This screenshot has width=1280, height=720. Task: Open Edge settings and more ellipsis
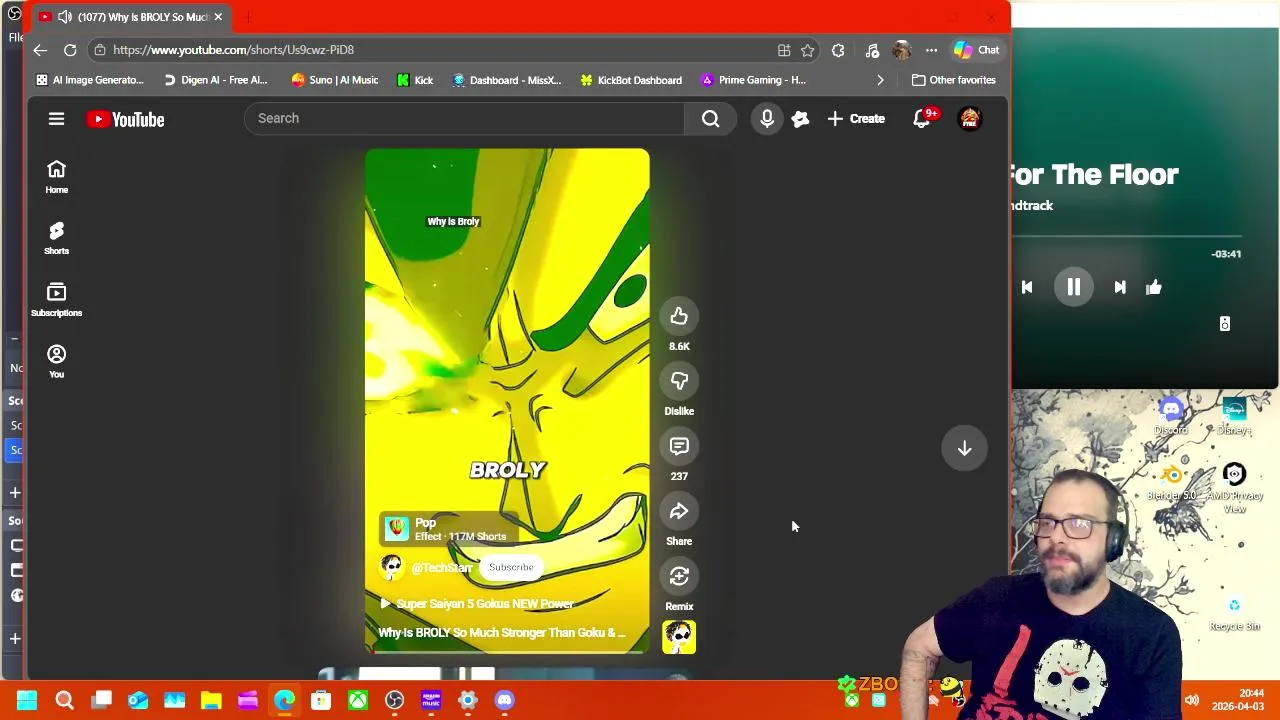(x=931, y=50)
